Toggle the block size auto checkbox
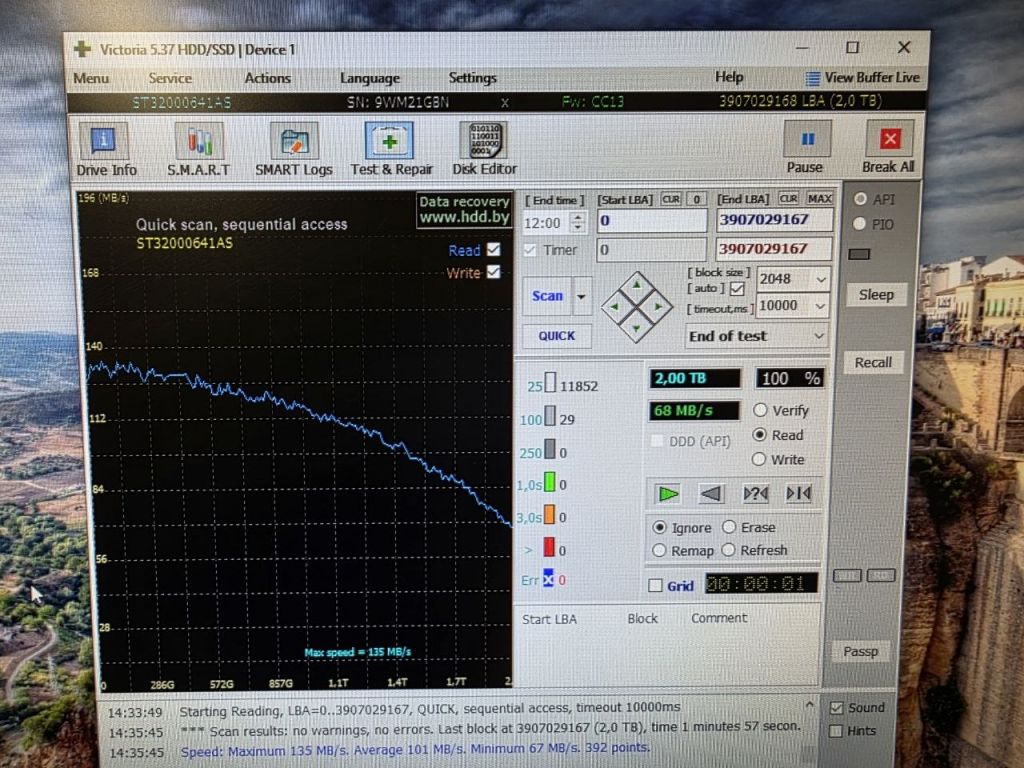The height and width of the screenshot is (768, 1024). click(737, 288)
